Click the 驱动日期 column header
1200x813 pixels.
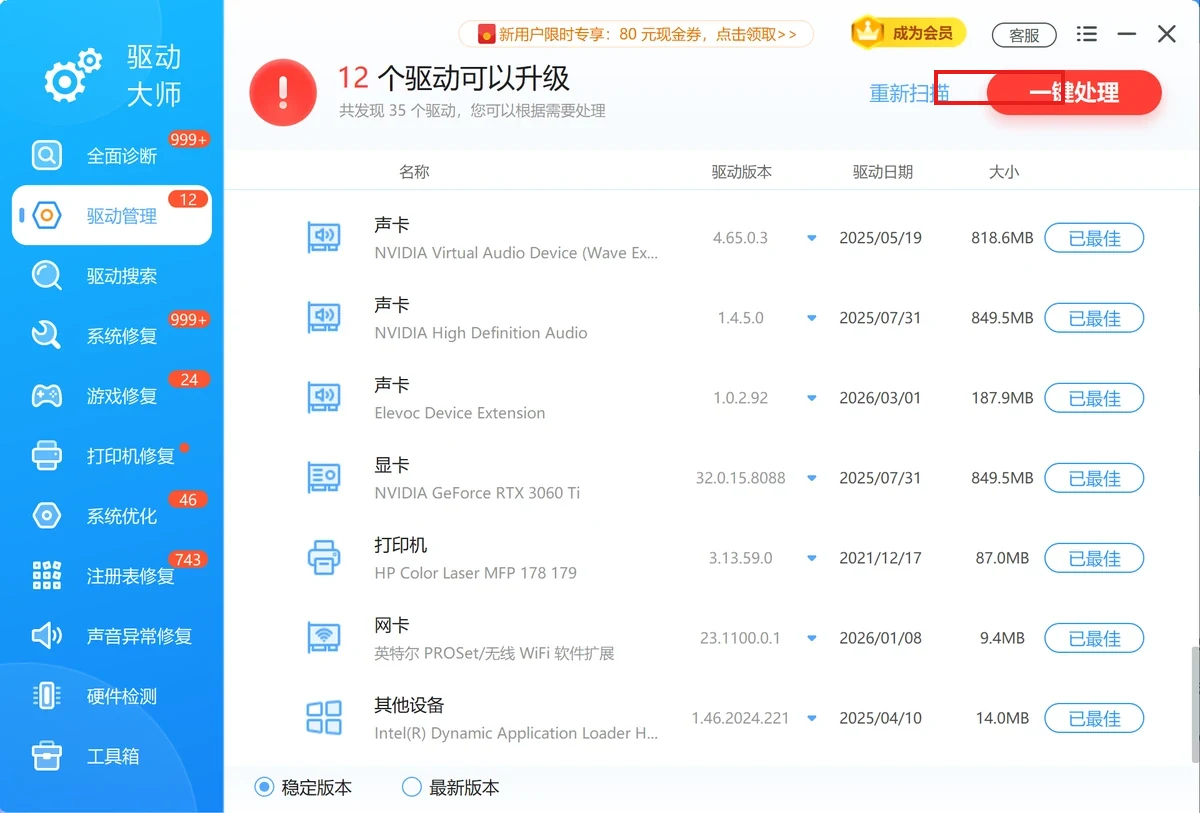[883, 171]
